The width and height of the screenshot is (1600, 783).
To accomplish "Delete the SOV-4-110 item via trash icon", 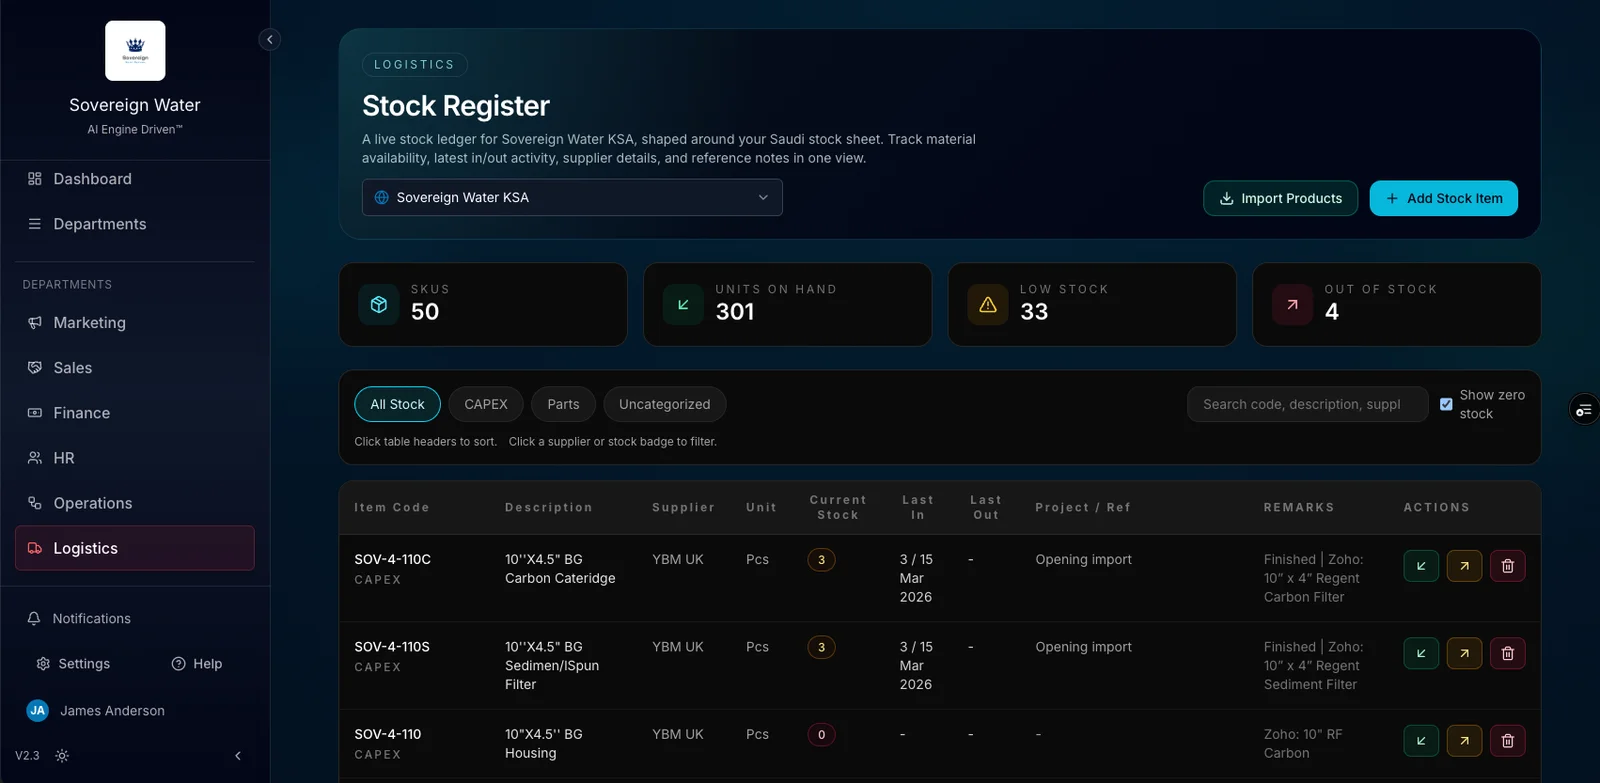I will (1508, 741).
